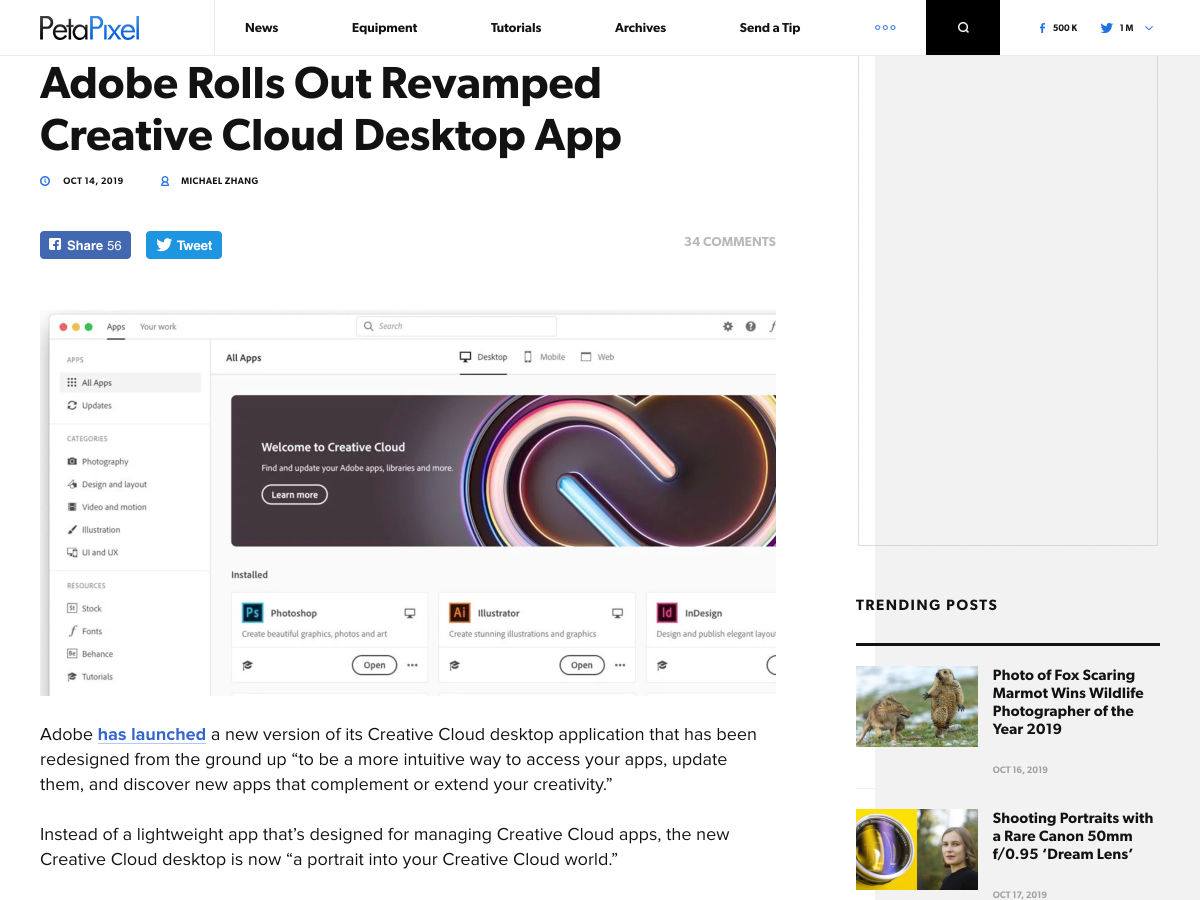Open articles from Oct 14, 2019
The height and width of the screenshot is (900, 1200).
click(x=93, y=181)
